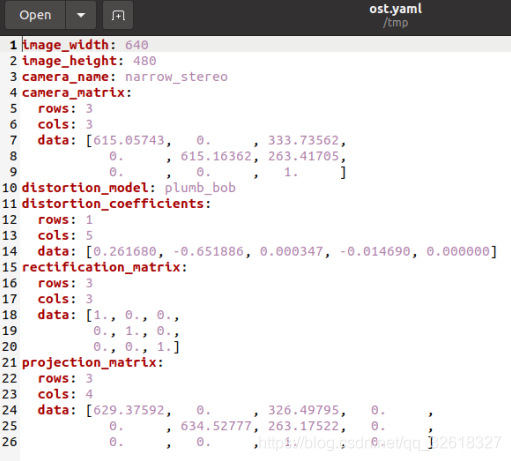The height and width of the screenshot is (461, 511).
Task: Click the value 615.05743 in camera matrix
Action: pyautogui.click(x=129, y=140)
